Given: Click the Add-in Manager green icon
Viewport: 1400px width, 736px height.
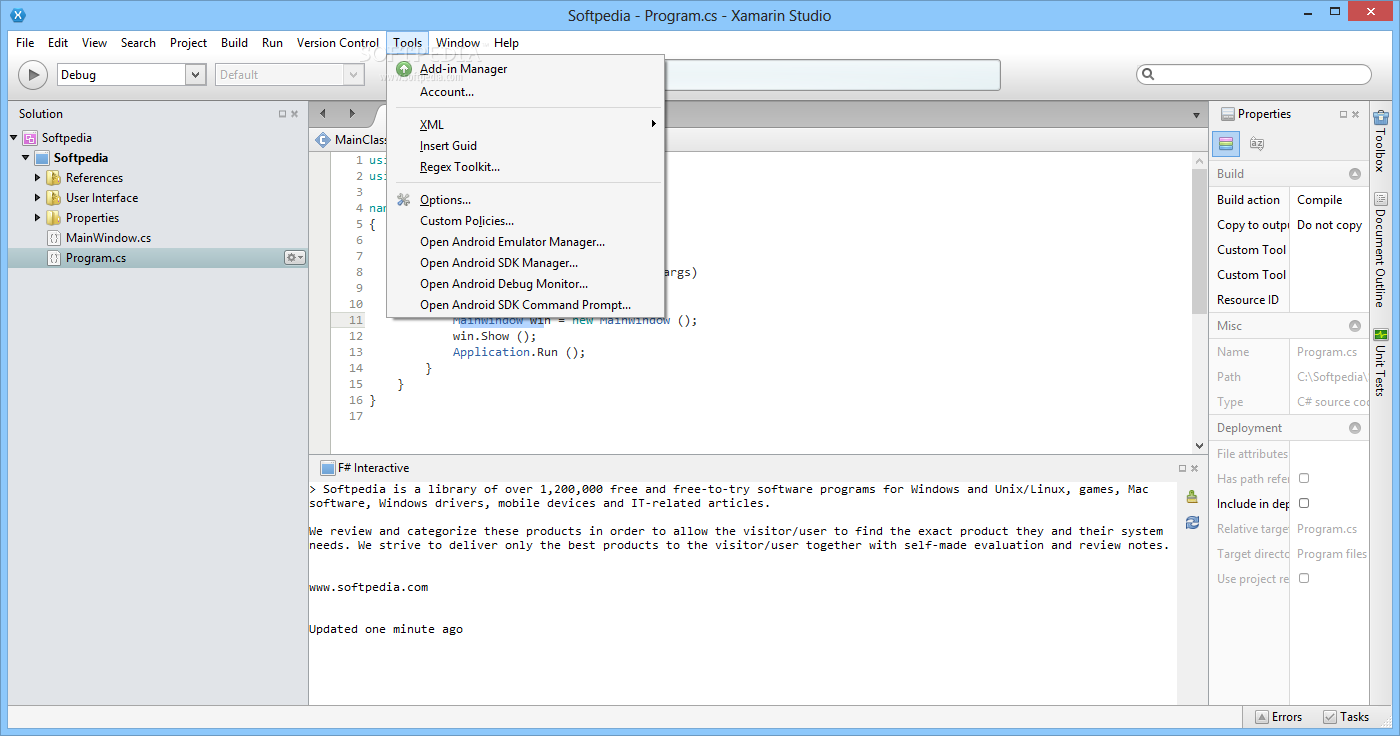Looking at the screenshot, I should coord(404,69).
